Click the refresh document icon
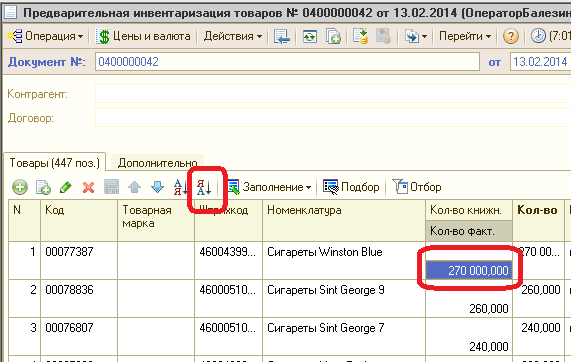Viewport: 571px width, 362px height. coord(310,36)
